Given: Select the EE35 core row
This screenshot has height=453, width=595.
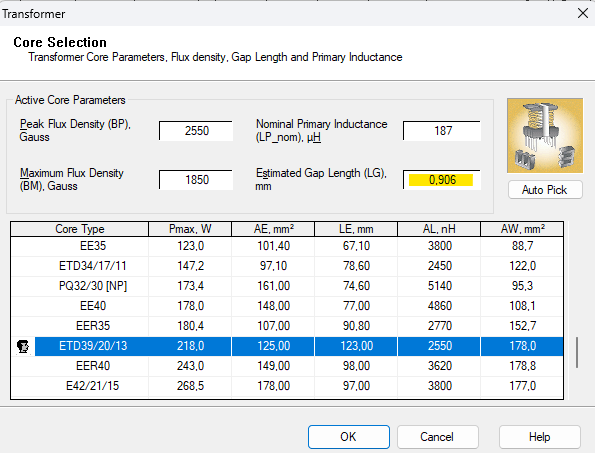Looking at the screenshot, I should coord(287,246).
